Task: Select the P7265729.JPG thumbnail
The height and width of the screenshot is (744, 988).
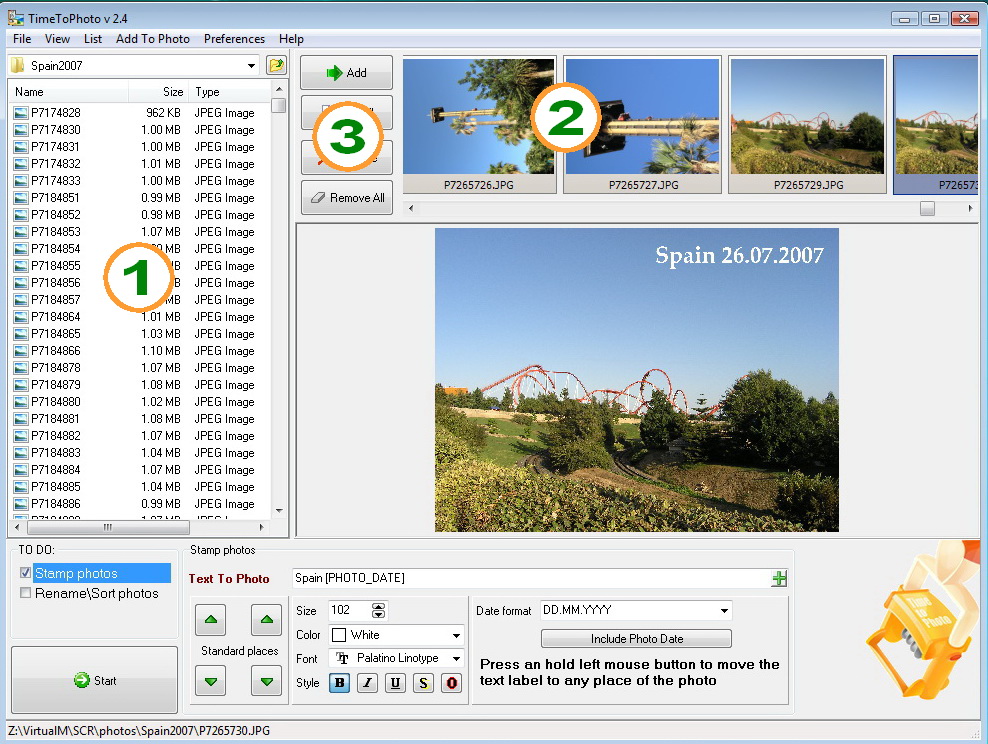Action: 808,125
